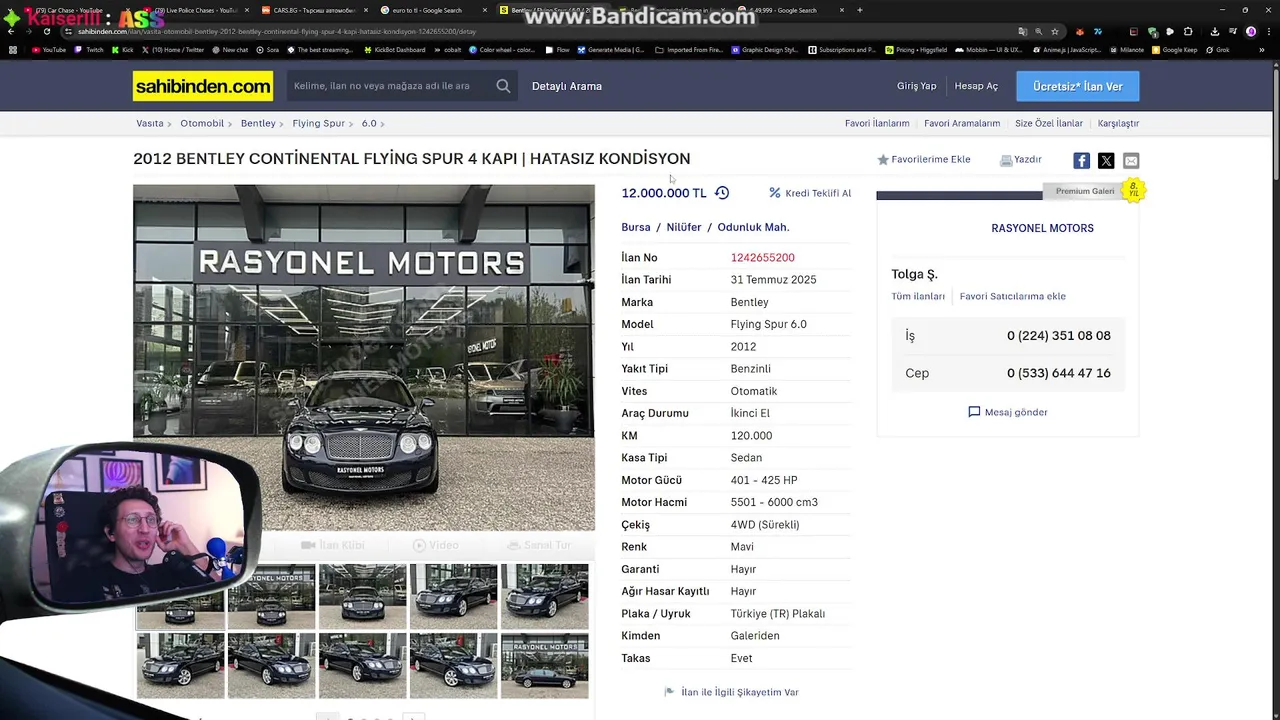Share listing on Facebook
This screenshot has width=1280, height=720.
[1081, 161]
